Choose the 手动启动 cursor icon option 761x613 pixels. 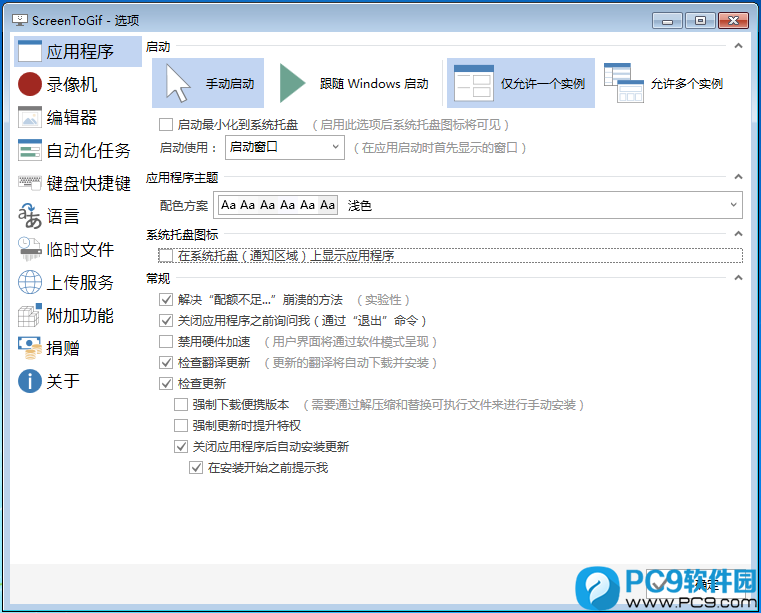click(178, 83)
